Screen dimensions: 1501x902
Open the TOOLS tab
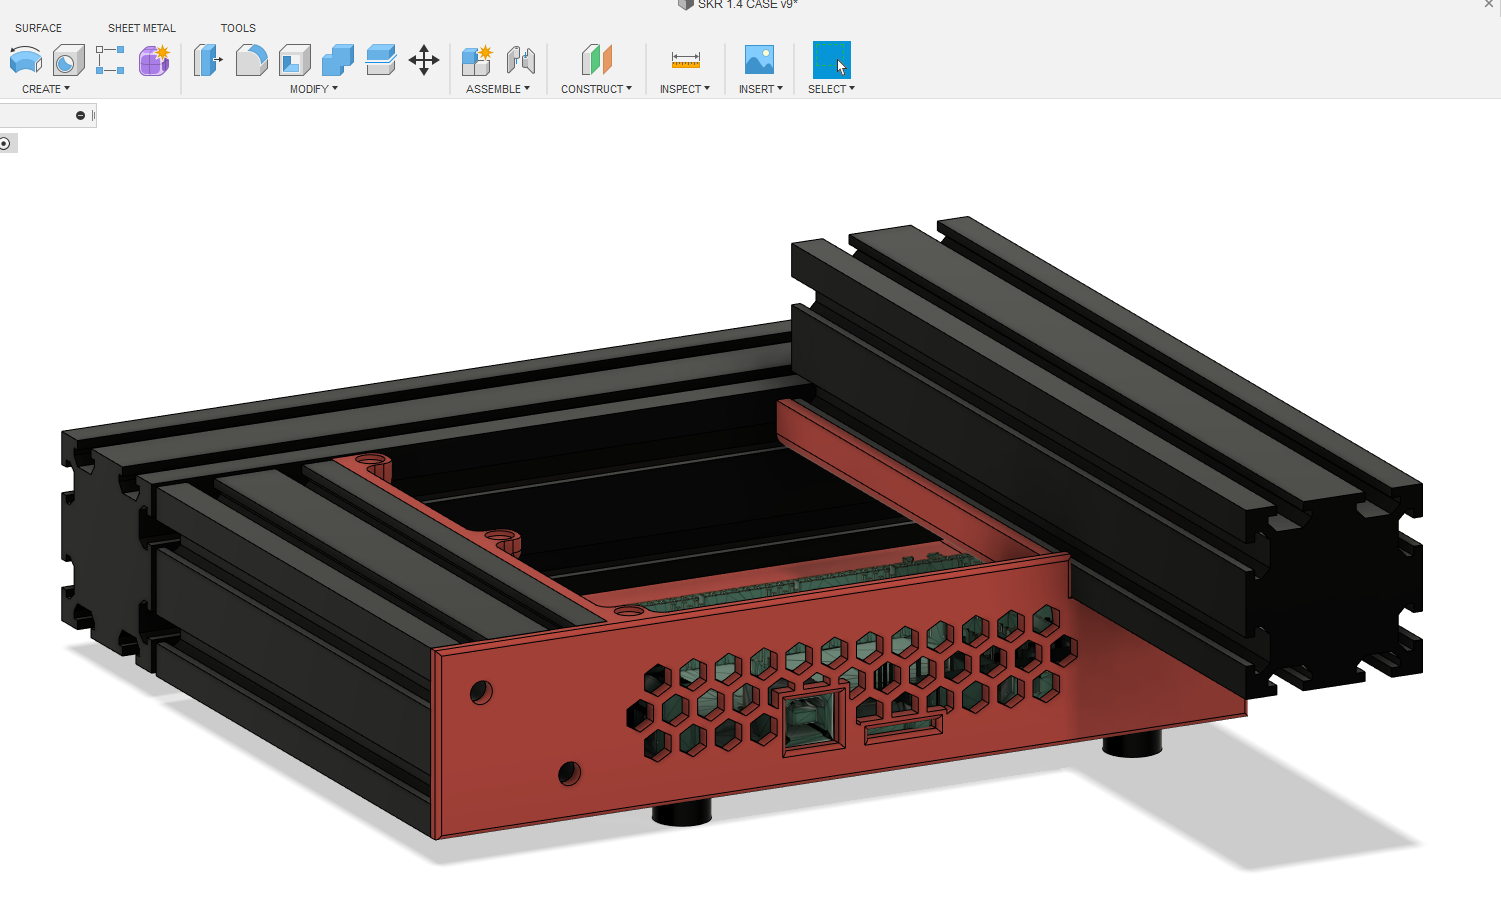238,28
